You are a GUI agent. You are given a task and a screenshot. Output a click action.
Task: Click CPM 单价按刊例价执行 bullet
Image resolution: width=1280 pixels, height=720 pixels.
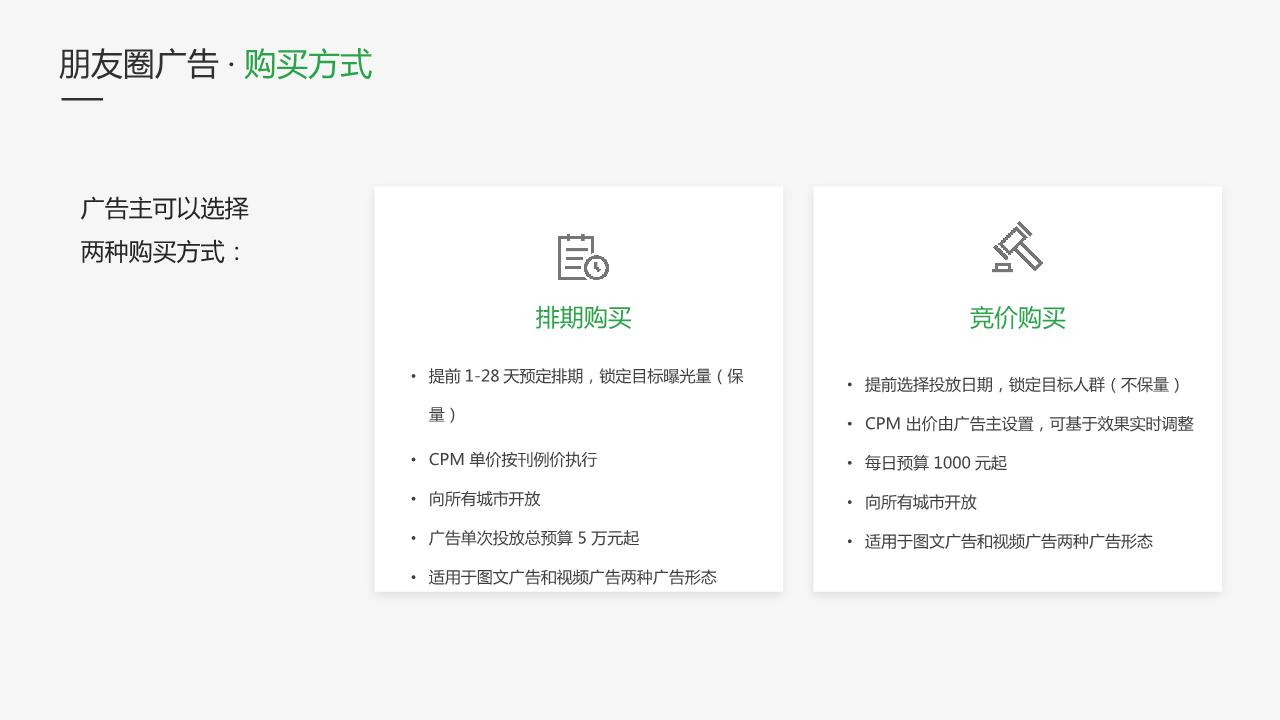tap(513, 460)
